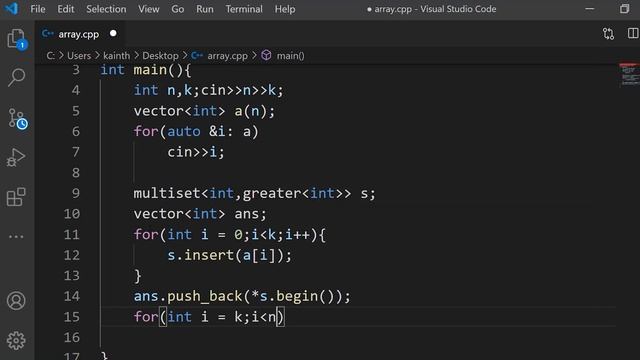This screenshot has width=640, height=360.
Task: Click 'ans;' on line 10
Action: [250, 214]
